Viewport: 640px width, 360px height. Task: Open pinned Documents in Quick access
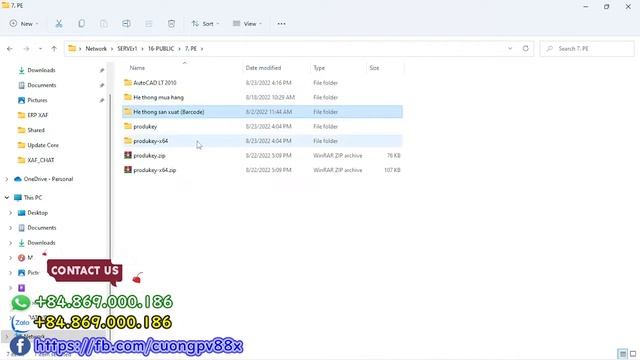coord(42,85)
